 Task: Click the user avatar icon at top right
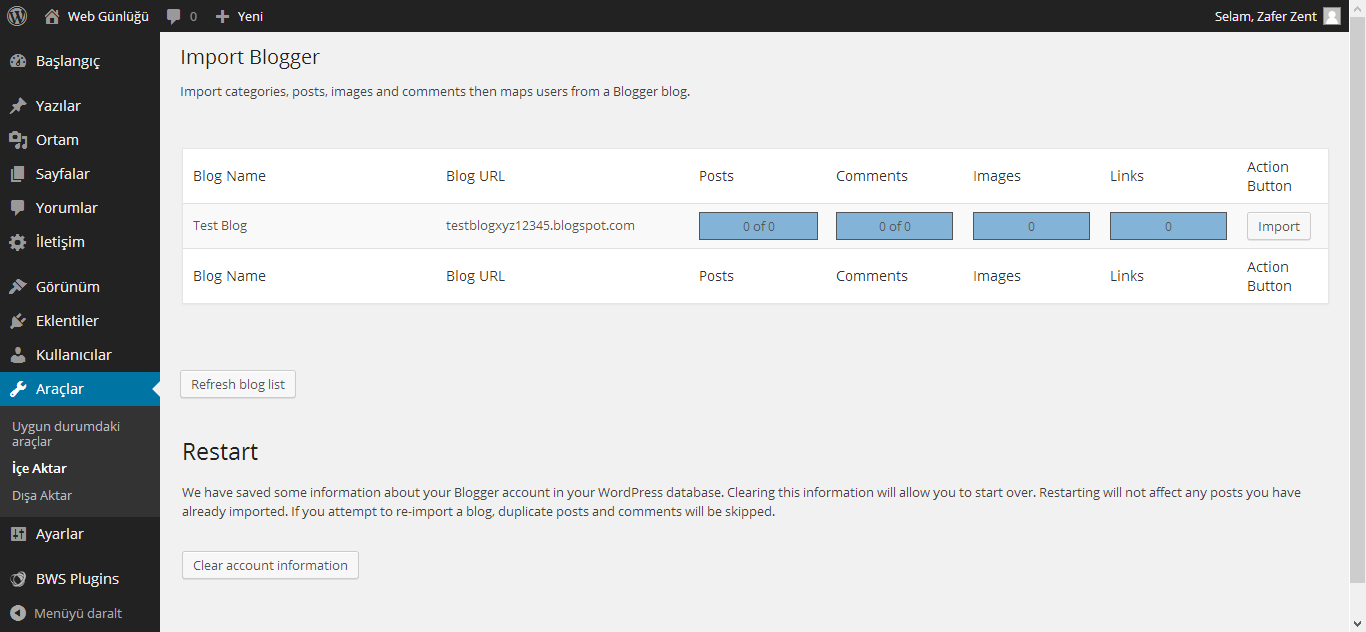1331,16
